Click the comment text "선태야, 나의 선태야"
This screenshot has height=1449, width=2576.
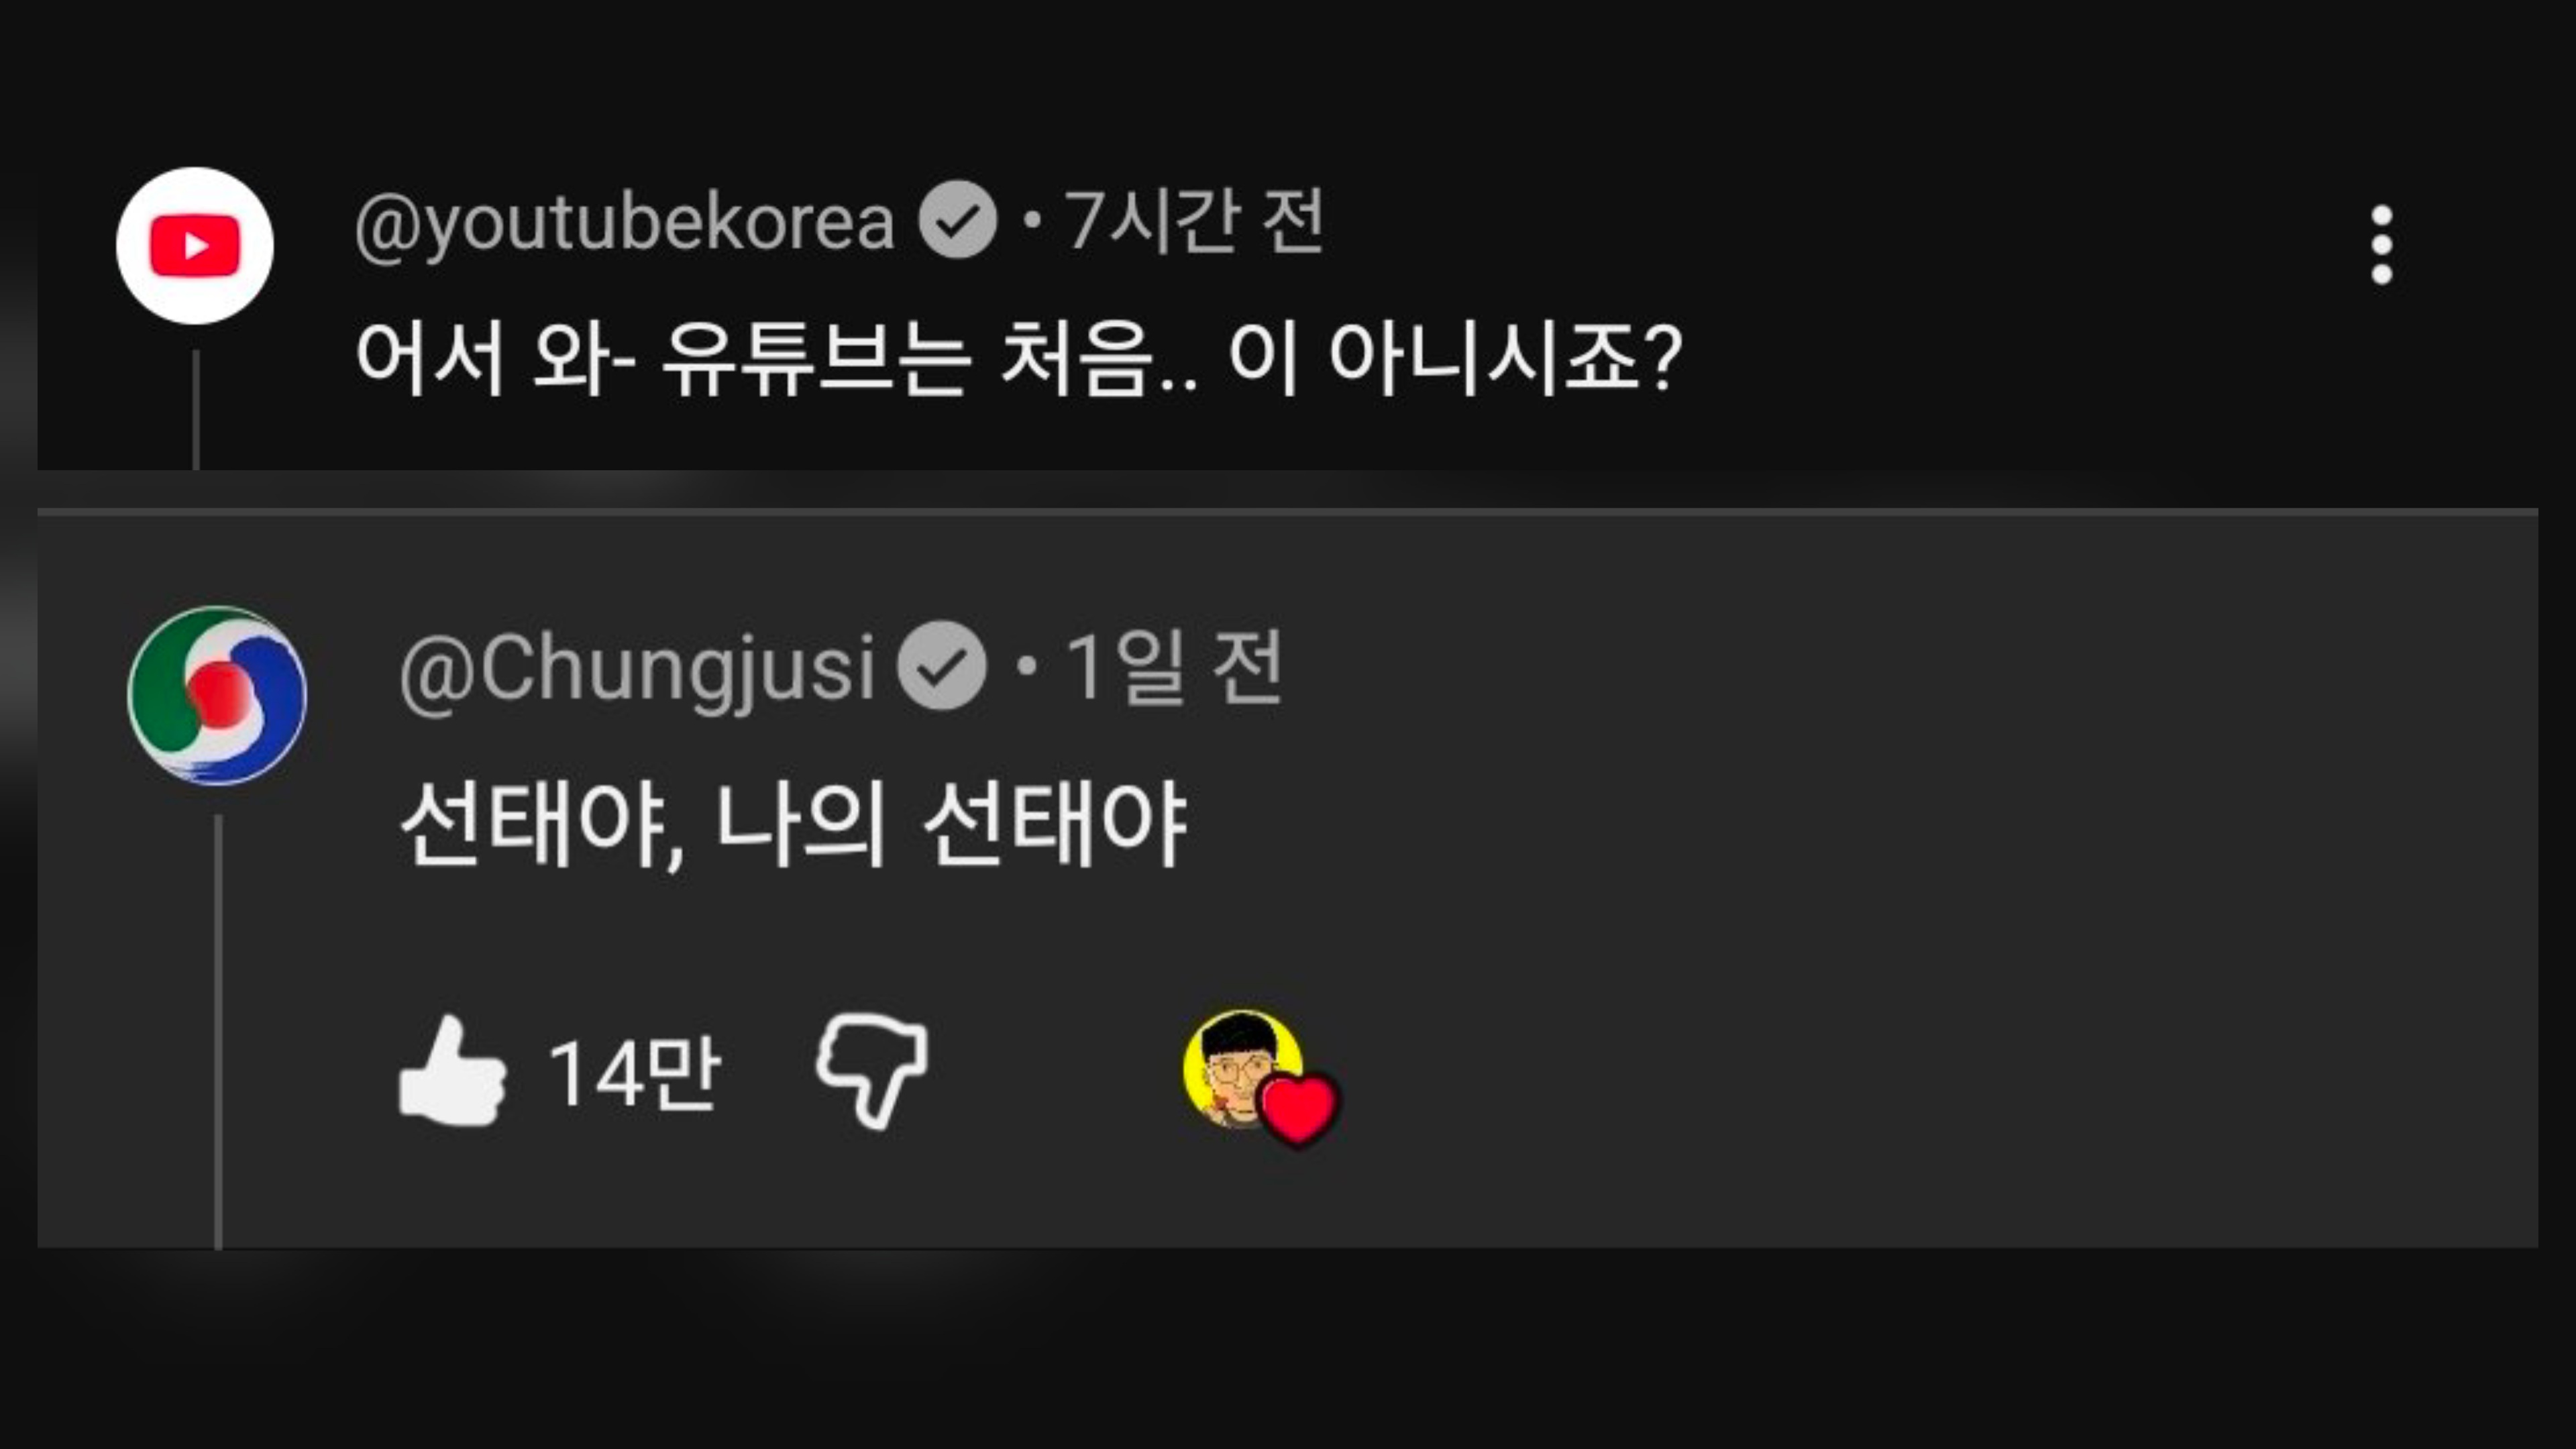tap(792, 826)
